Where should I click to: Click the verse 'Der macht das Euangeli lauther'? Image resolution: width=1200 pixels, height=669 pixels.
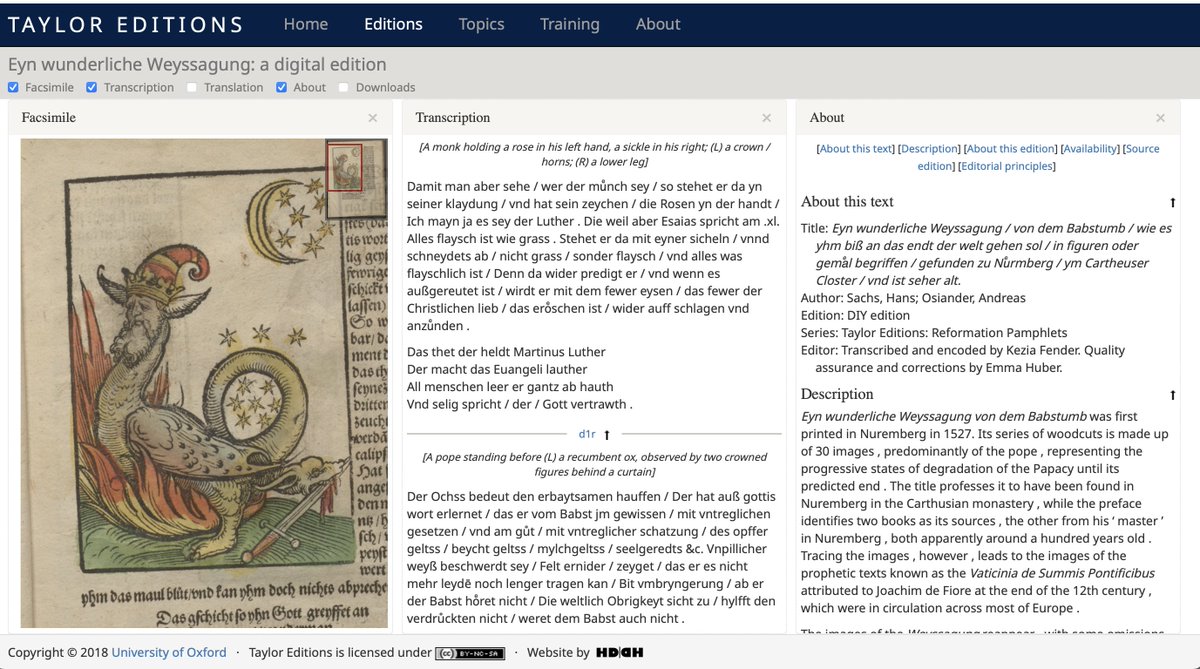tap(497, 370)
